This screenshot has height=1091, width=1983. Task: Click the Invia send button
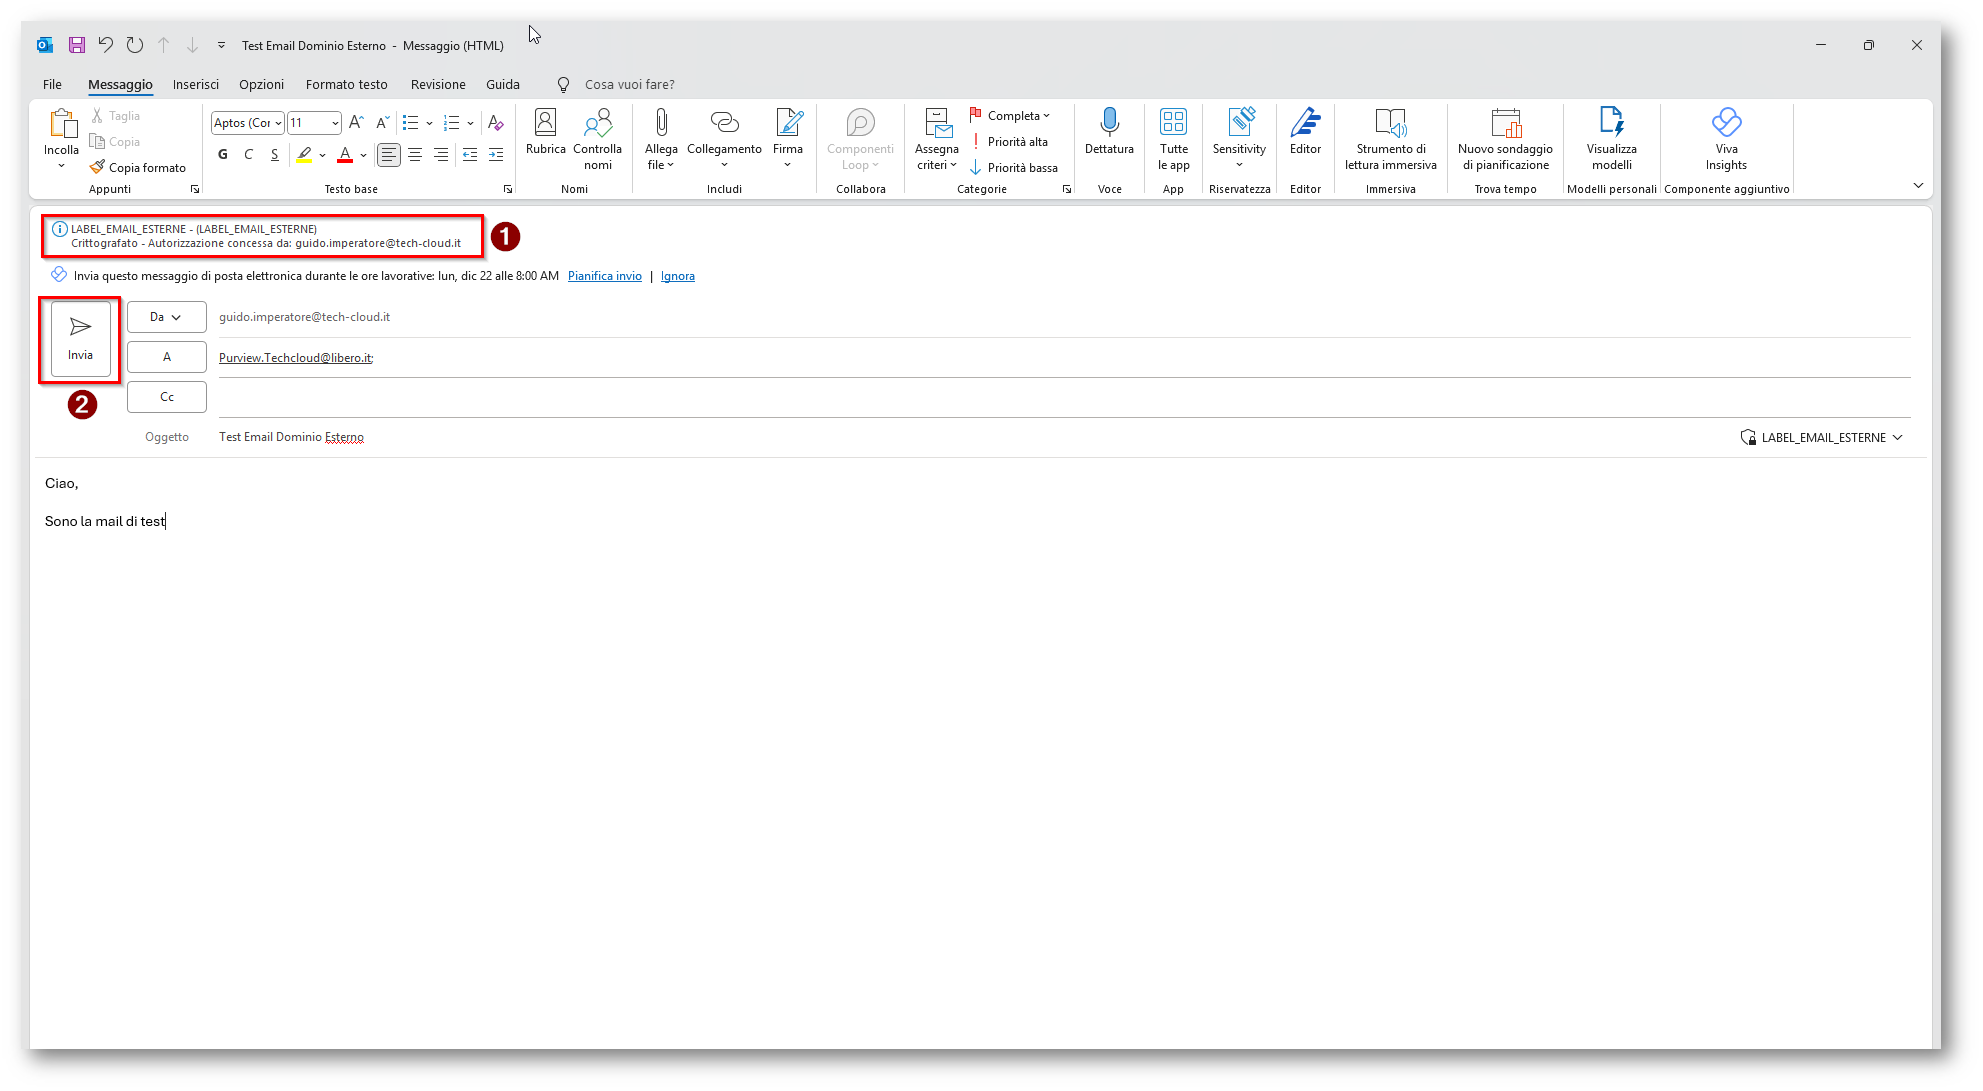[x=80, y=339]
